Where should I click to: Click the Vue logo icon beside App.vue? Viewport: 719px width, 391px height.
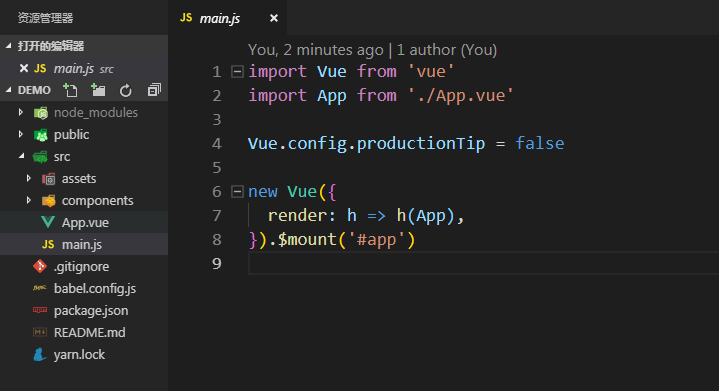click(x=48, y=222)
